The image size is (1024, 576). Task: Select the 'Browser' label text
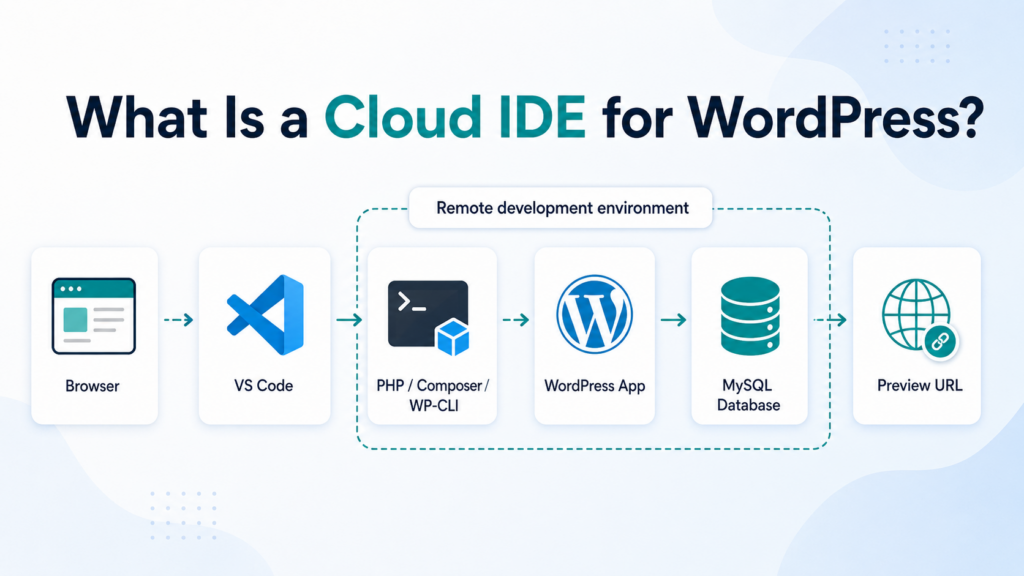coord(92,386)
